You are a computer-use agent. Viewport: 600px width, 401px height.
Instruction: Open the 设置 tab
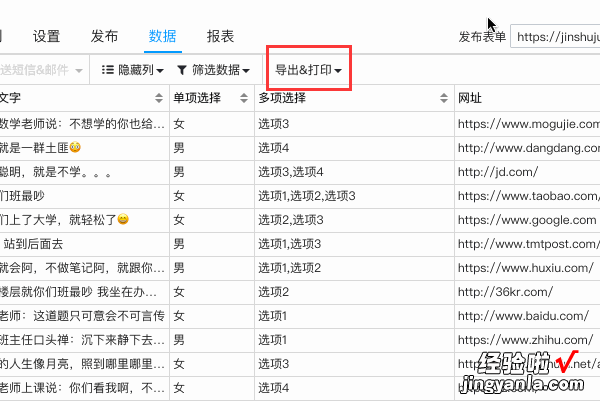tap(46, 36)
